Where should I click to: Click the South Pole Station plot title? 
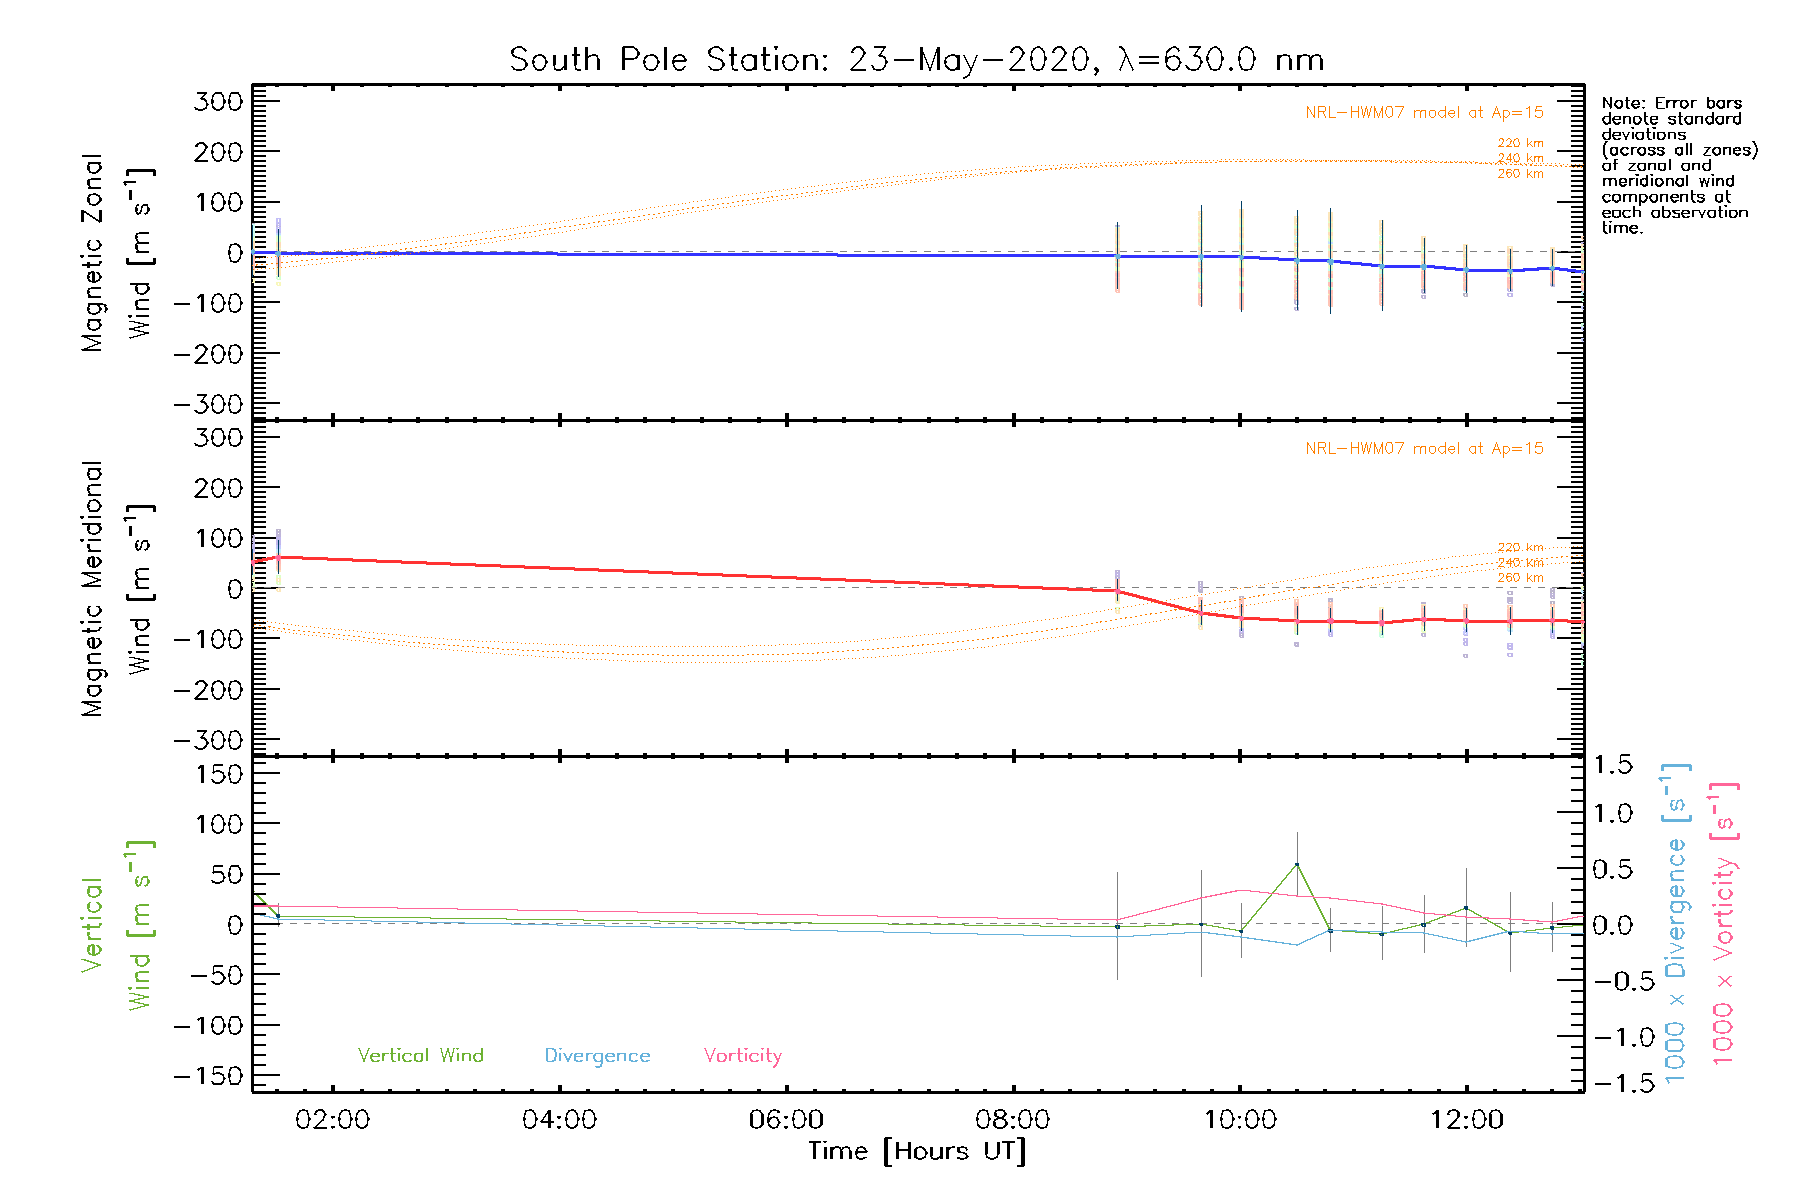pos(916,60)
